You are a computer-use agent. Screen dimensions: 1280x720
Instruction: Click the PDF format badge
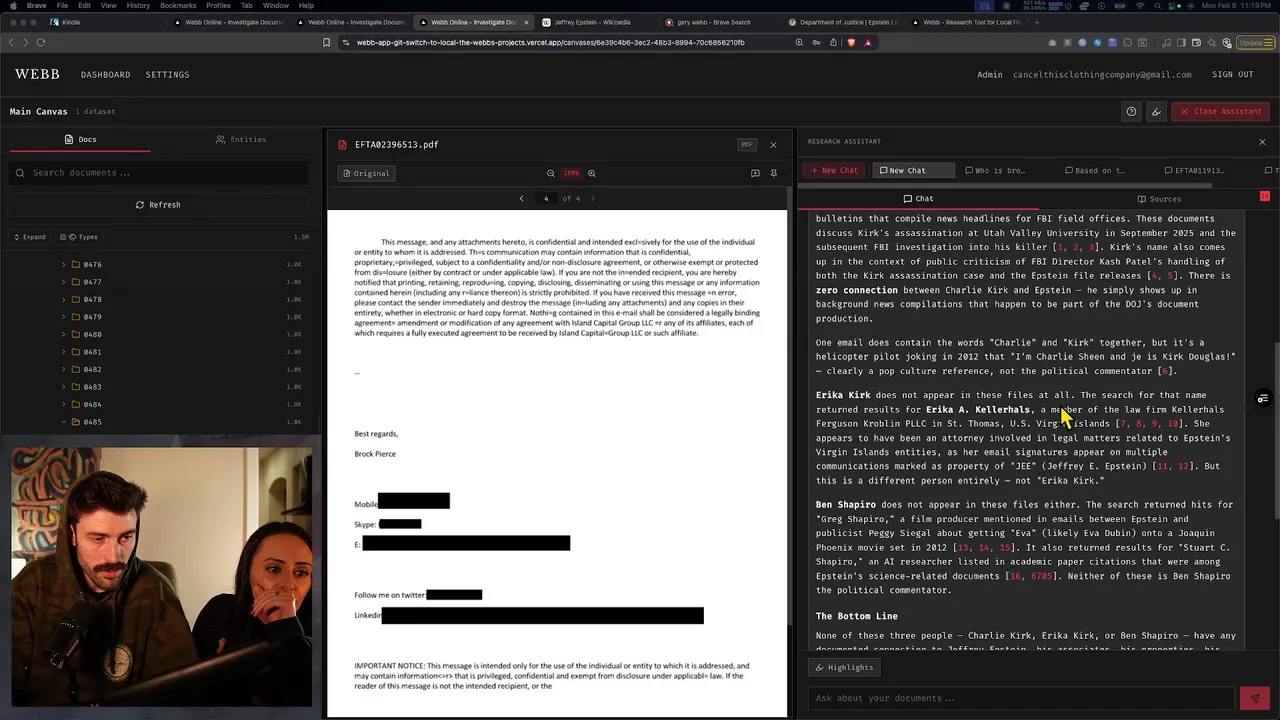pos(746,145)
